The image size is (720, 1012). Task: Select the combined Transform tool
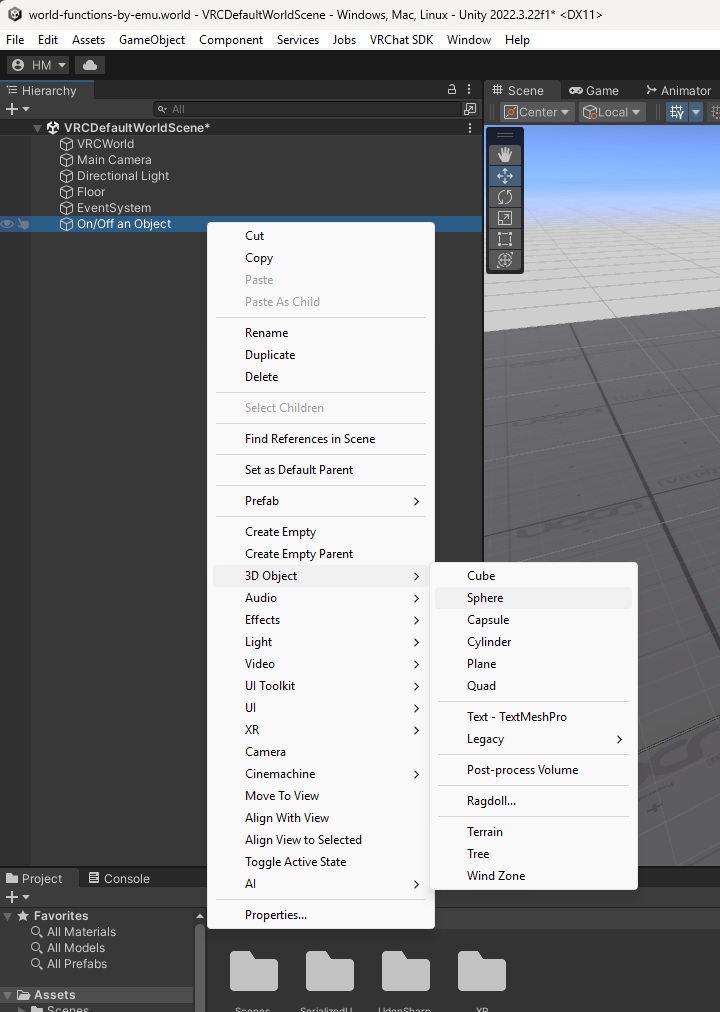tap(505, 259)
